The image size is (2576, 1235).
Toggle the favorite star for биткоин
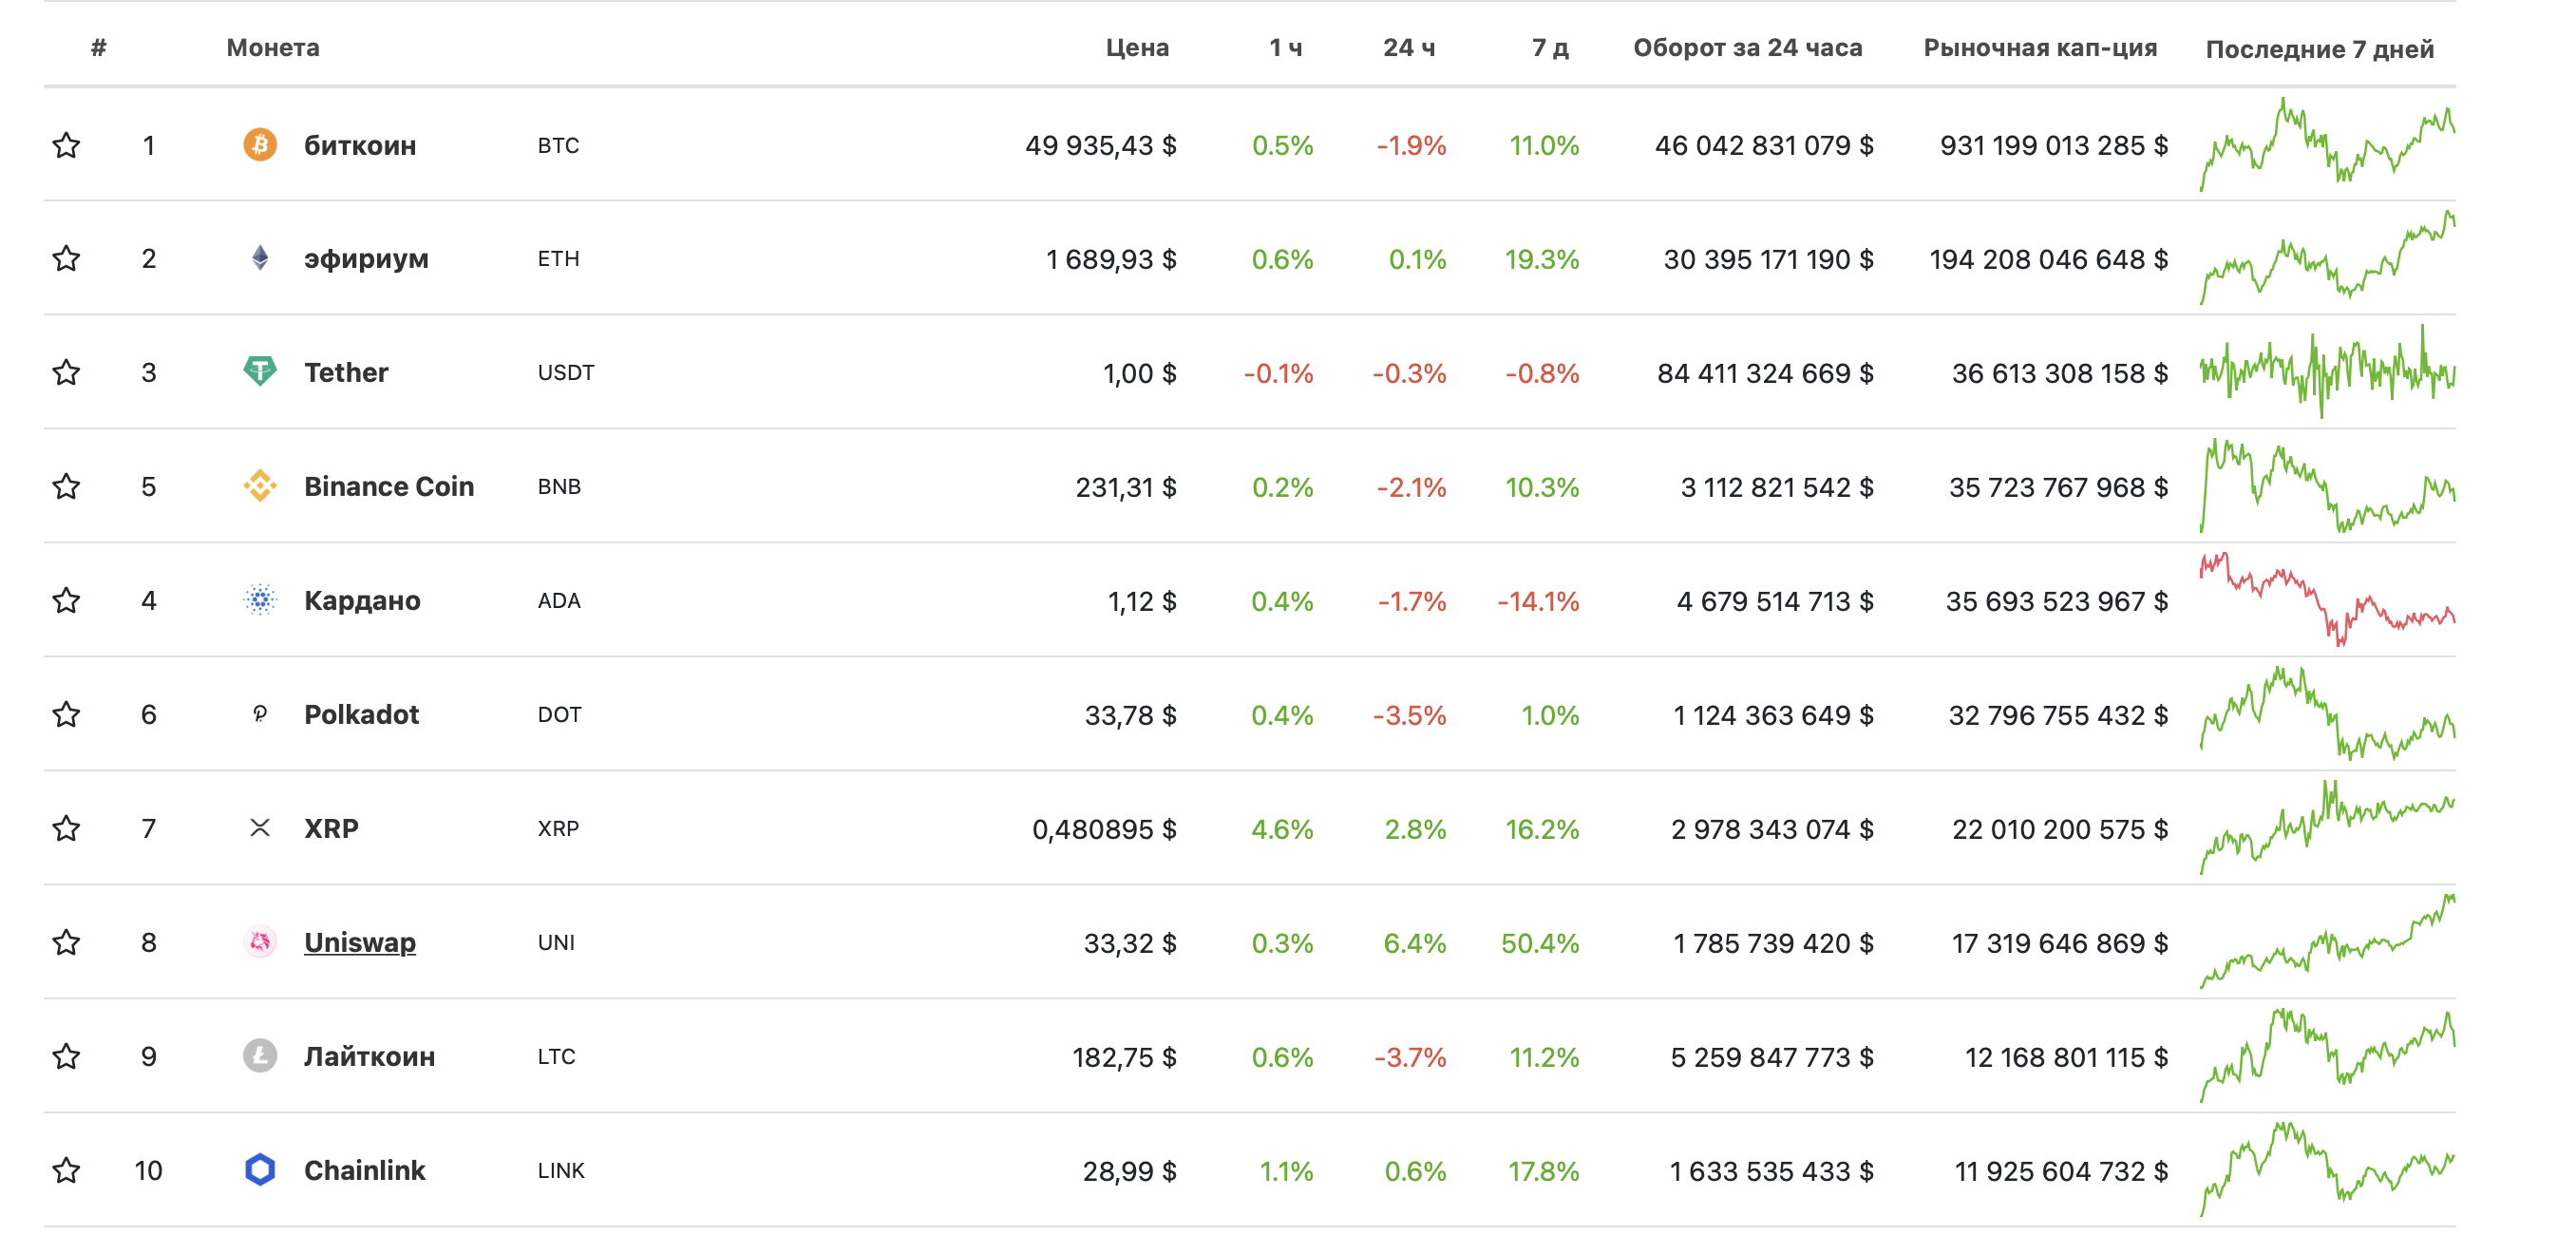pyautogui.click(x=66, y=145)
